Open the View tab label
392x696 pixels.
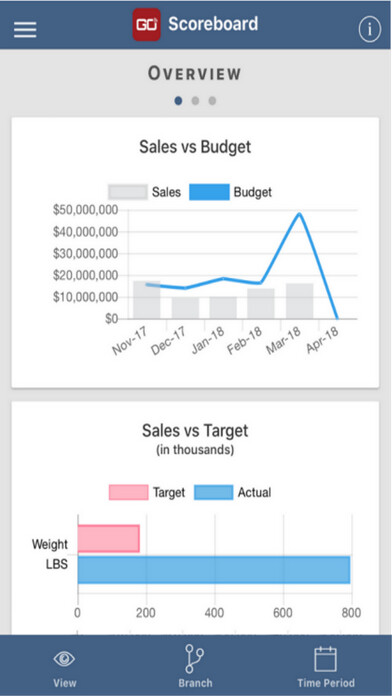coord(65,683)
